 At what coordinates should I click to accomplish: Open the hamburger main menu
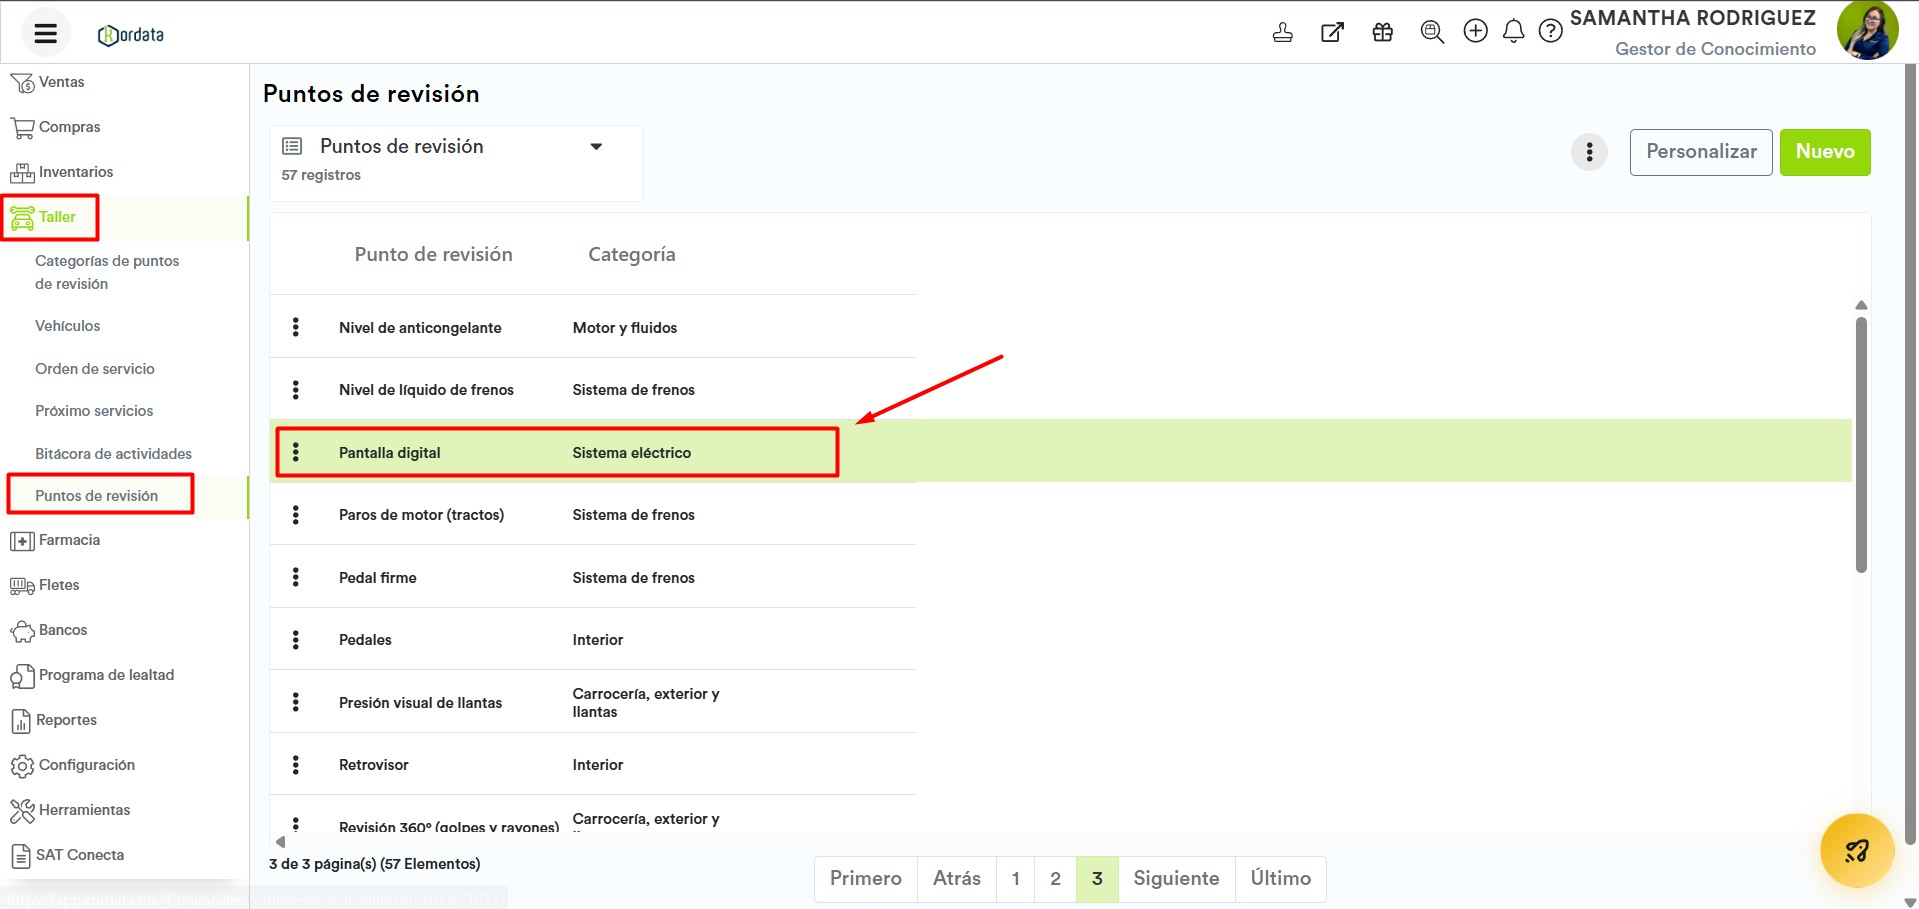(45, 33)
